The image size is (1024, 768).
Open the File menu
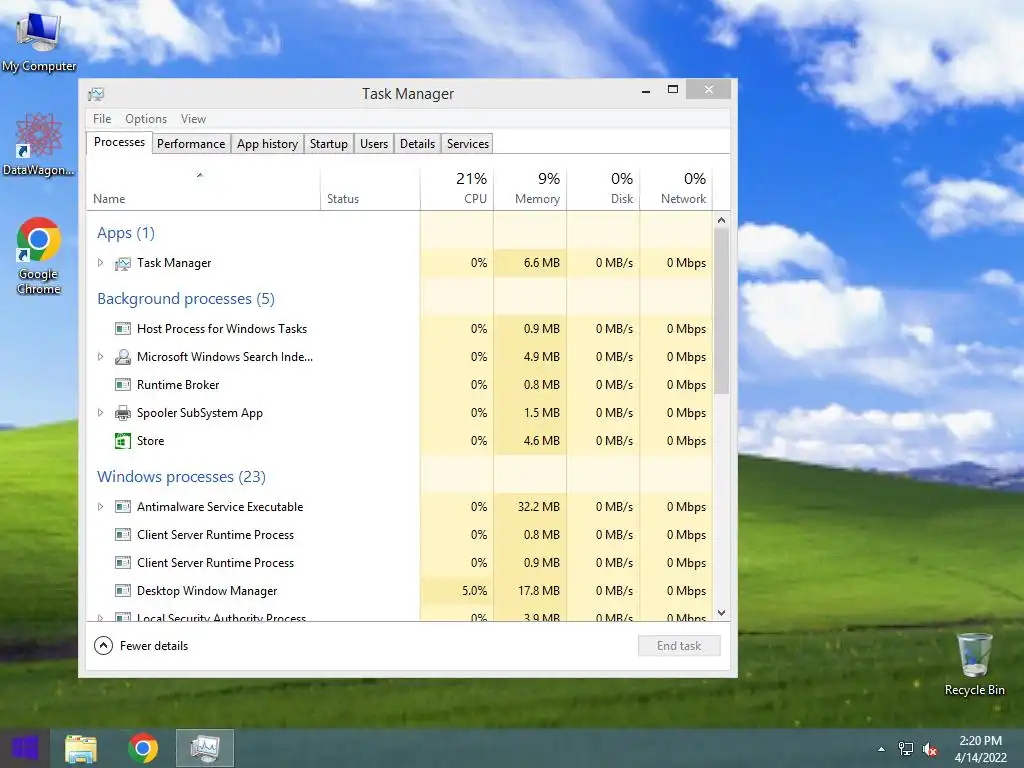(x=102, y=119)
